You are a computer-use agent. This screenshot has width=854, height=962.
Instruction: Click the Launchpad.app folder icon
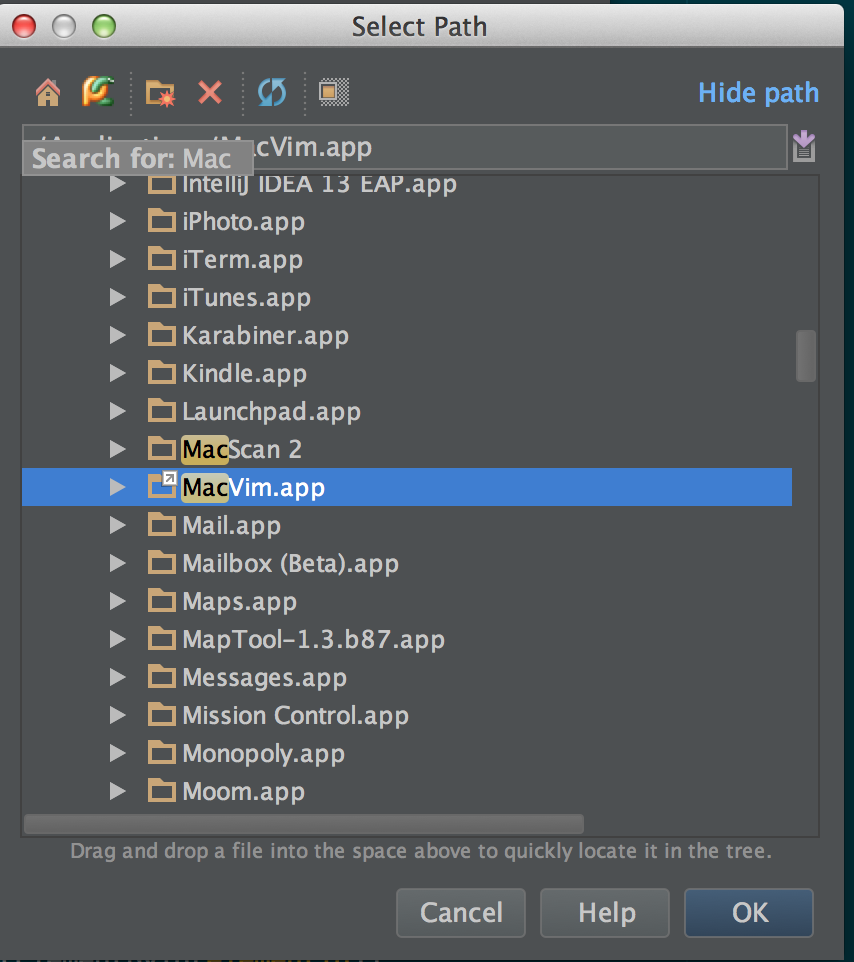coord(162,411)
